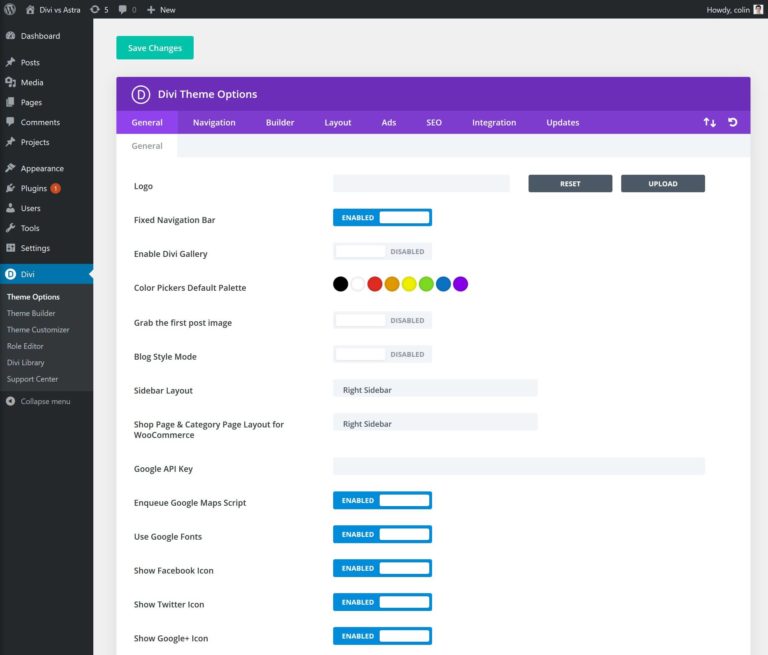Click the Pages icon in sidebar
This screenshot has height=655, width=768.
10,102
